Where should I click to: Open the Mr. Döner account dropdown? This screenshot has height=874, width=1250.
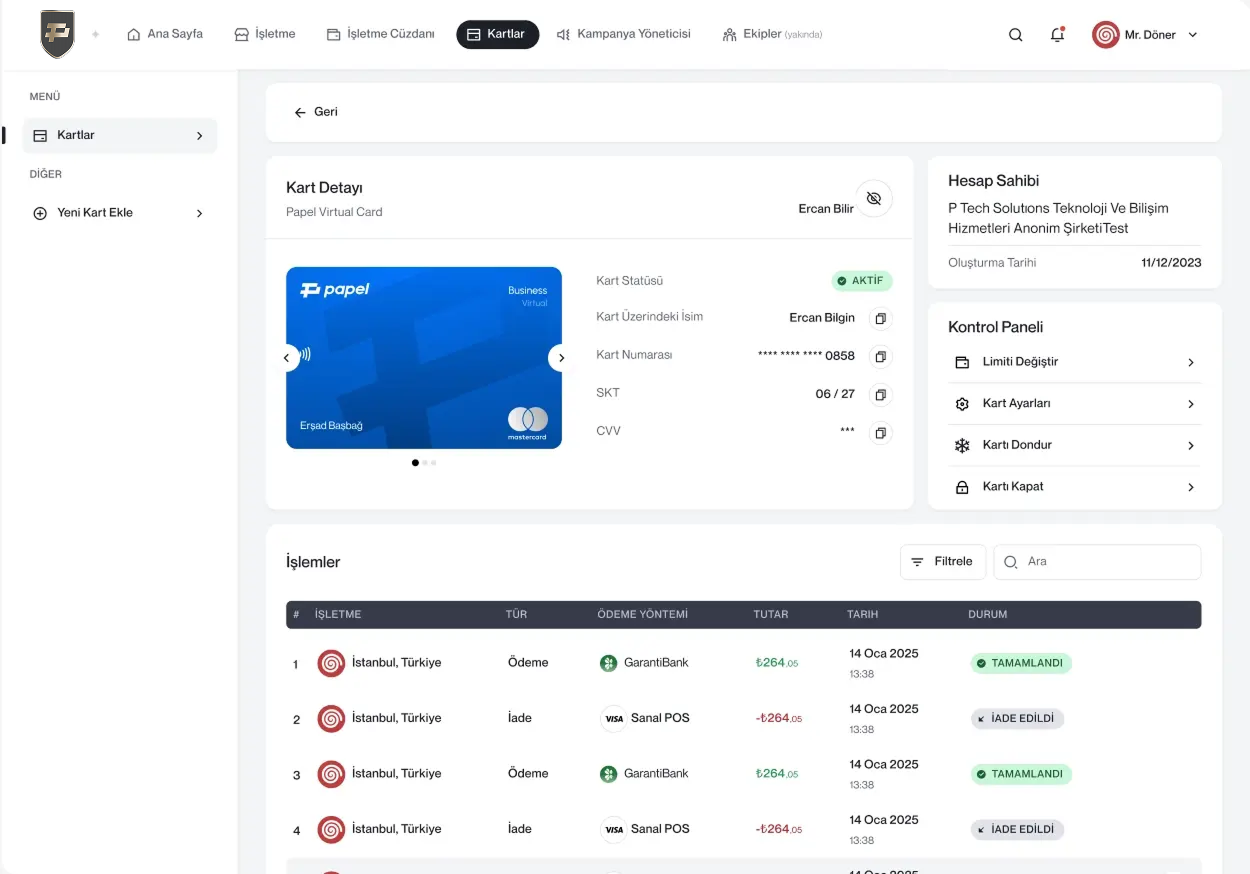click(1145, 35)
